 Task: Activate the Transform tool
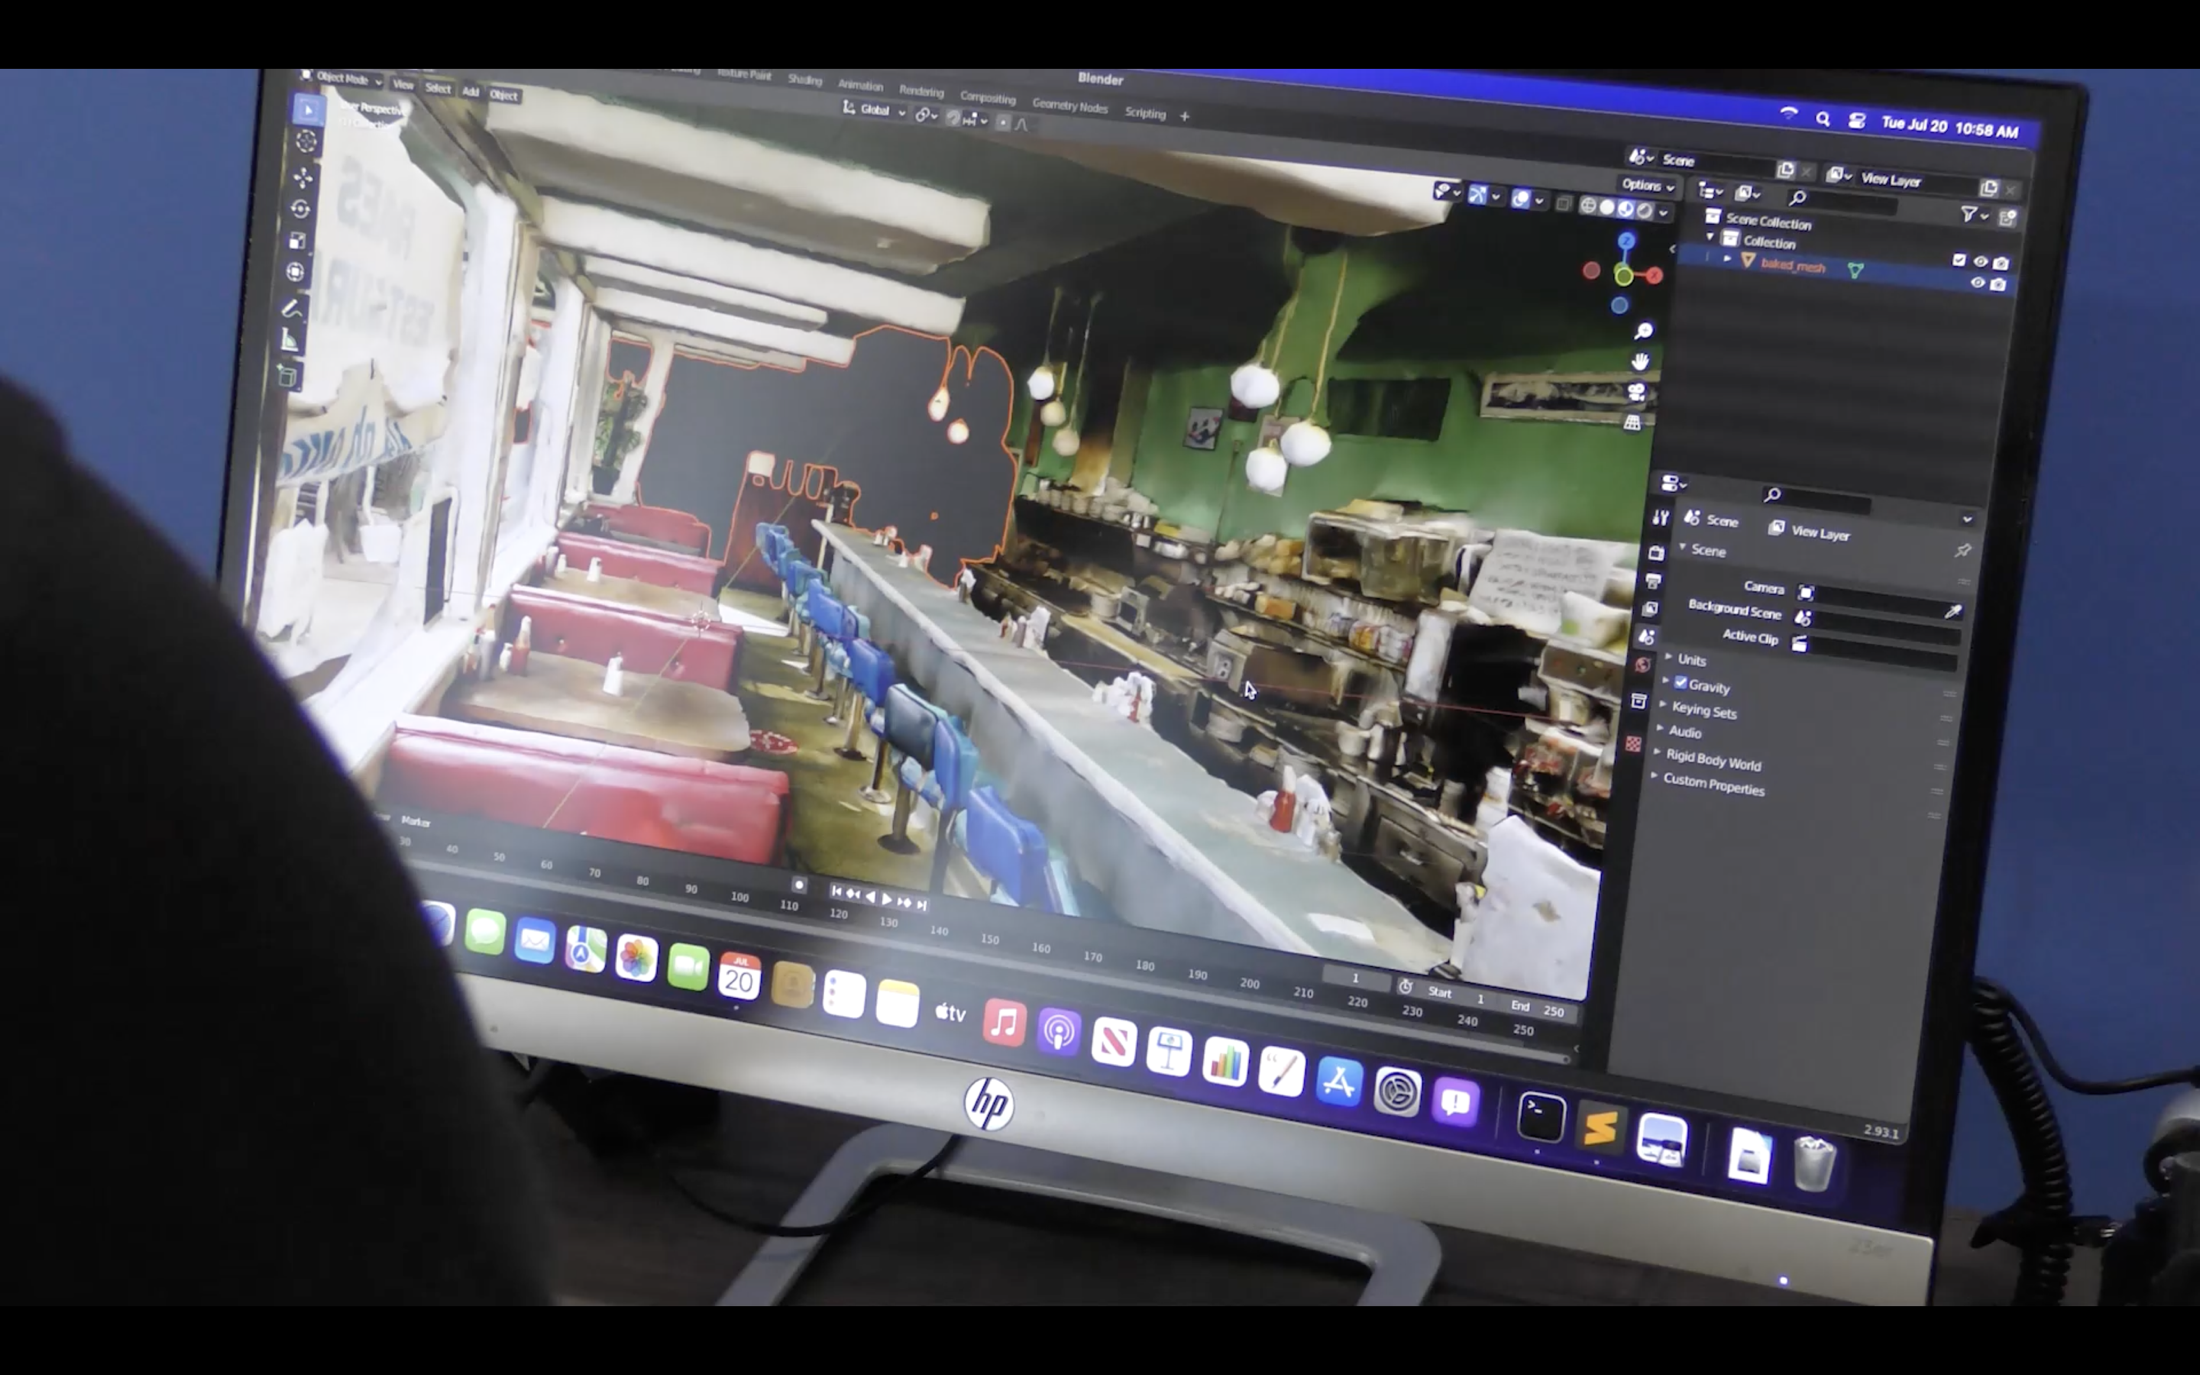coord(295,272)
